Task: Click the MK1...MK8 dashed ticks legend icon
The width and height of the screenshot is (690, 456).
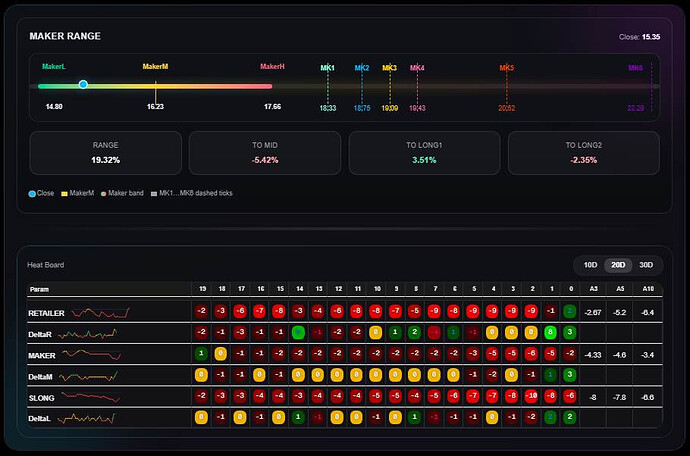Action: click(154, 194)
